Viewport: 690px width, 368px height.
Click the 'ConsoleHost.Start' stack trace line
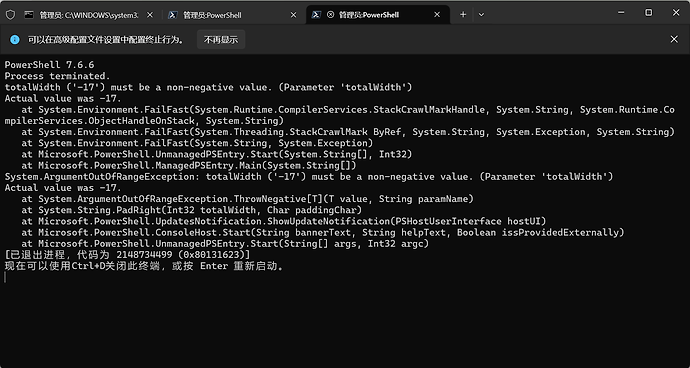[x=323, y=232]
